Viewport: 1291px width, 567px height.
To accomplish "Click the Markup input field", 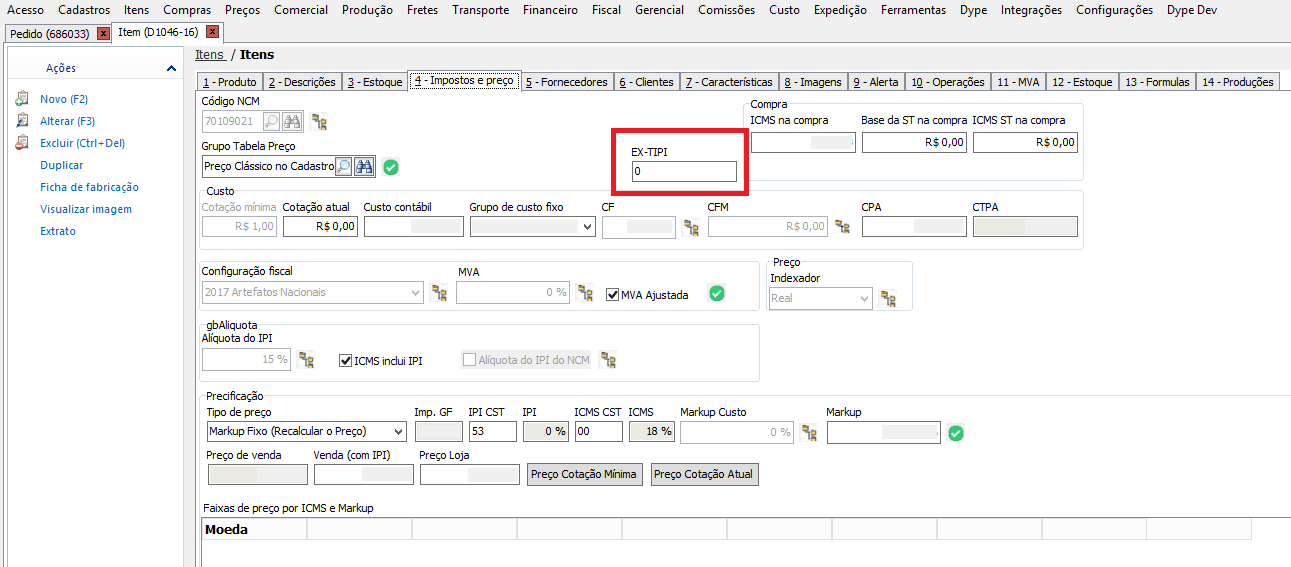I will click(x=884, y=432).
